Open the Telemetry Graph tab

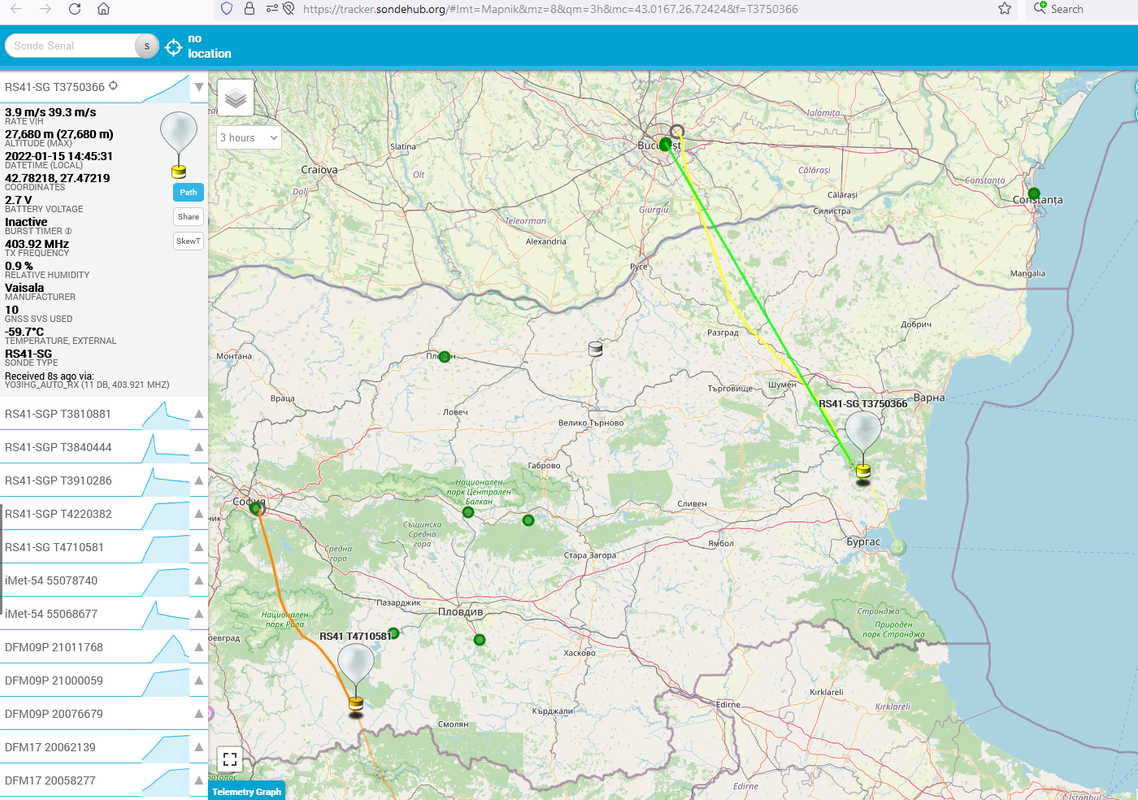pos(247,791)
